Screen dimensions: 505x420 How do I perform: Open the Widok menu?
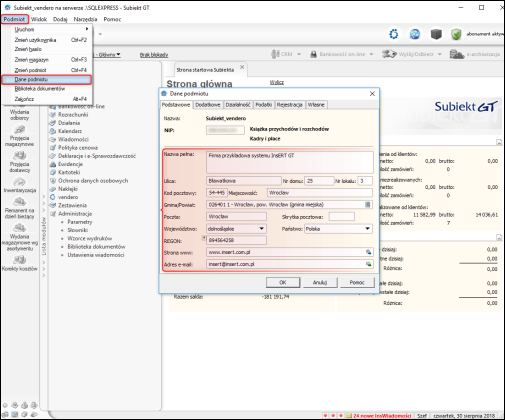pos(39,19)
